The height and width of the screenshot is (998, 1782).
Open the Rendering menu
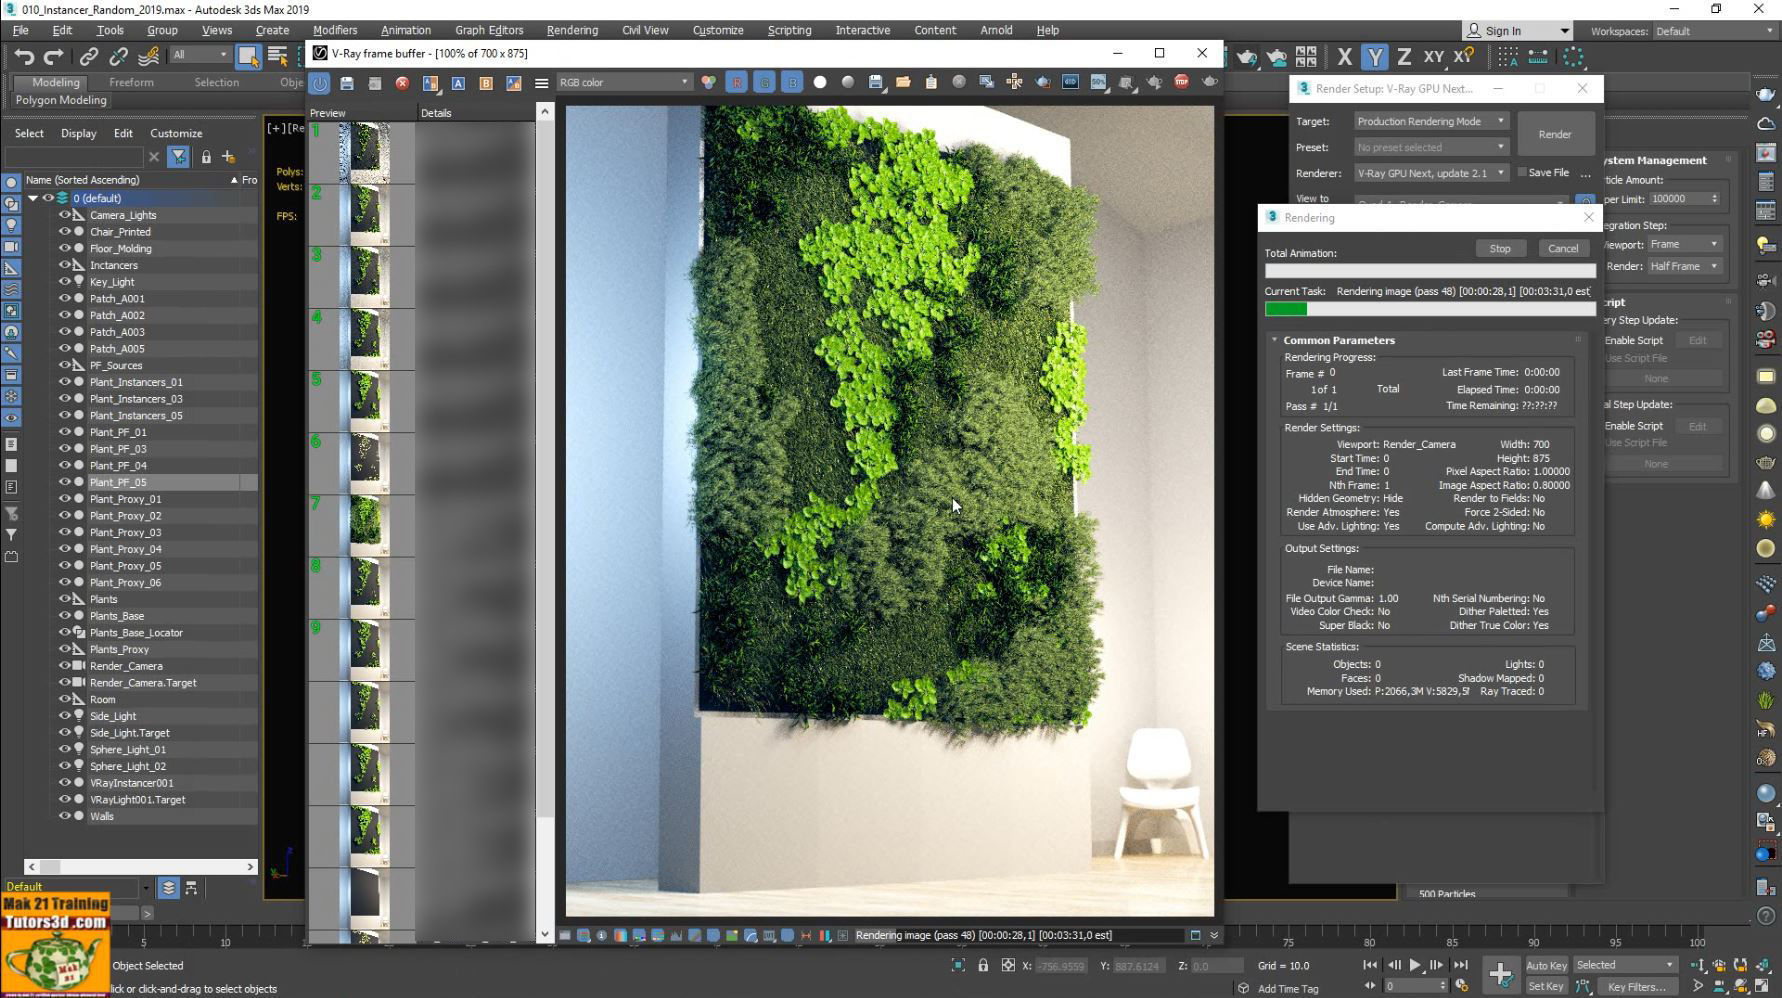(x=572, y=30)
